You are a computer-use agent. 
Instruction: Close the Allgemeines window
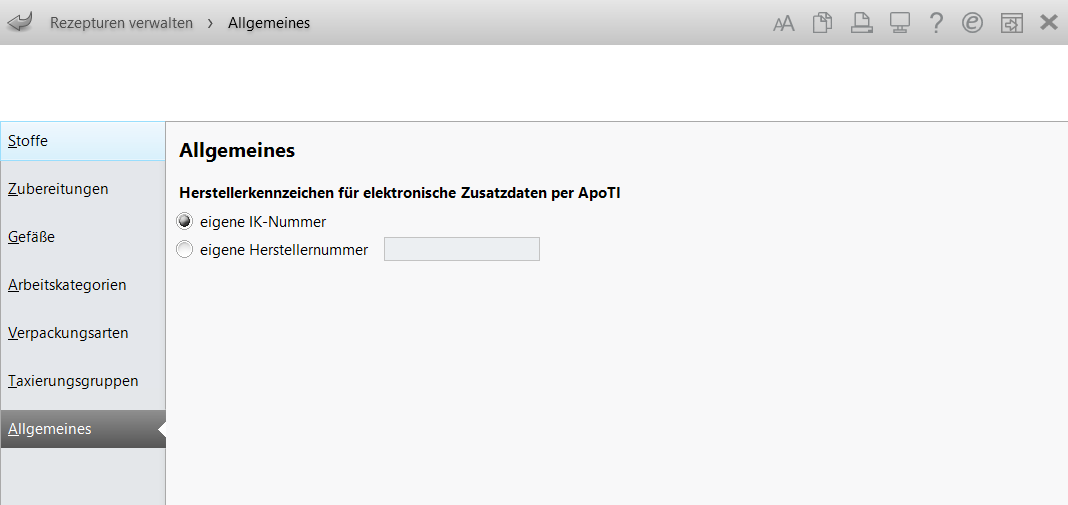click(x=1049, y=23)
